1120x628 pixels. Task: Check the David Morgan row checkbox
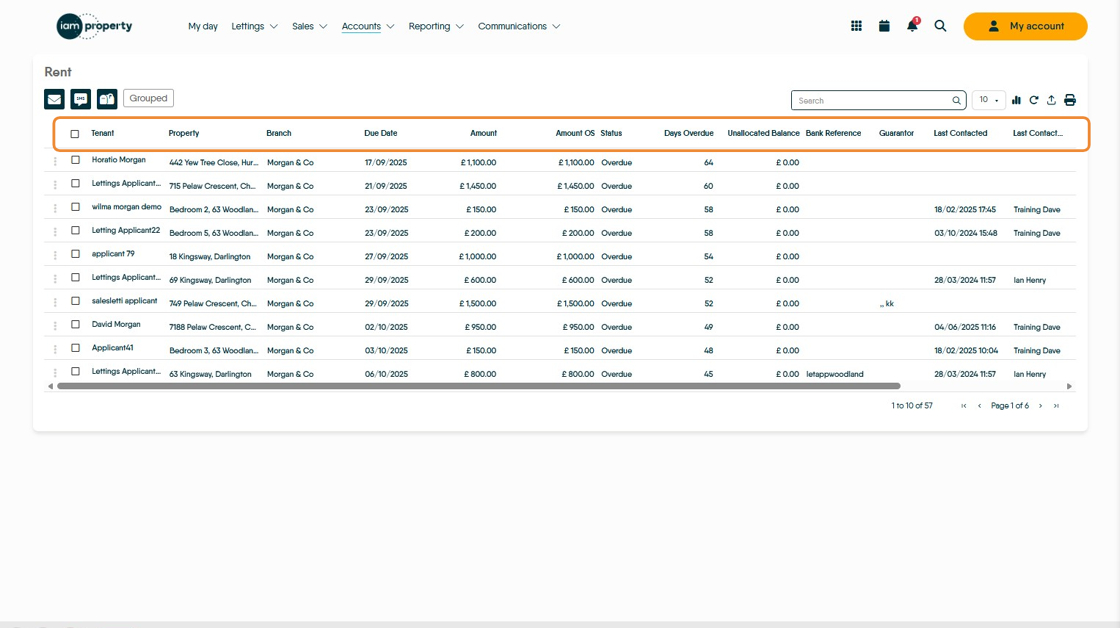[x=75, y=325]
